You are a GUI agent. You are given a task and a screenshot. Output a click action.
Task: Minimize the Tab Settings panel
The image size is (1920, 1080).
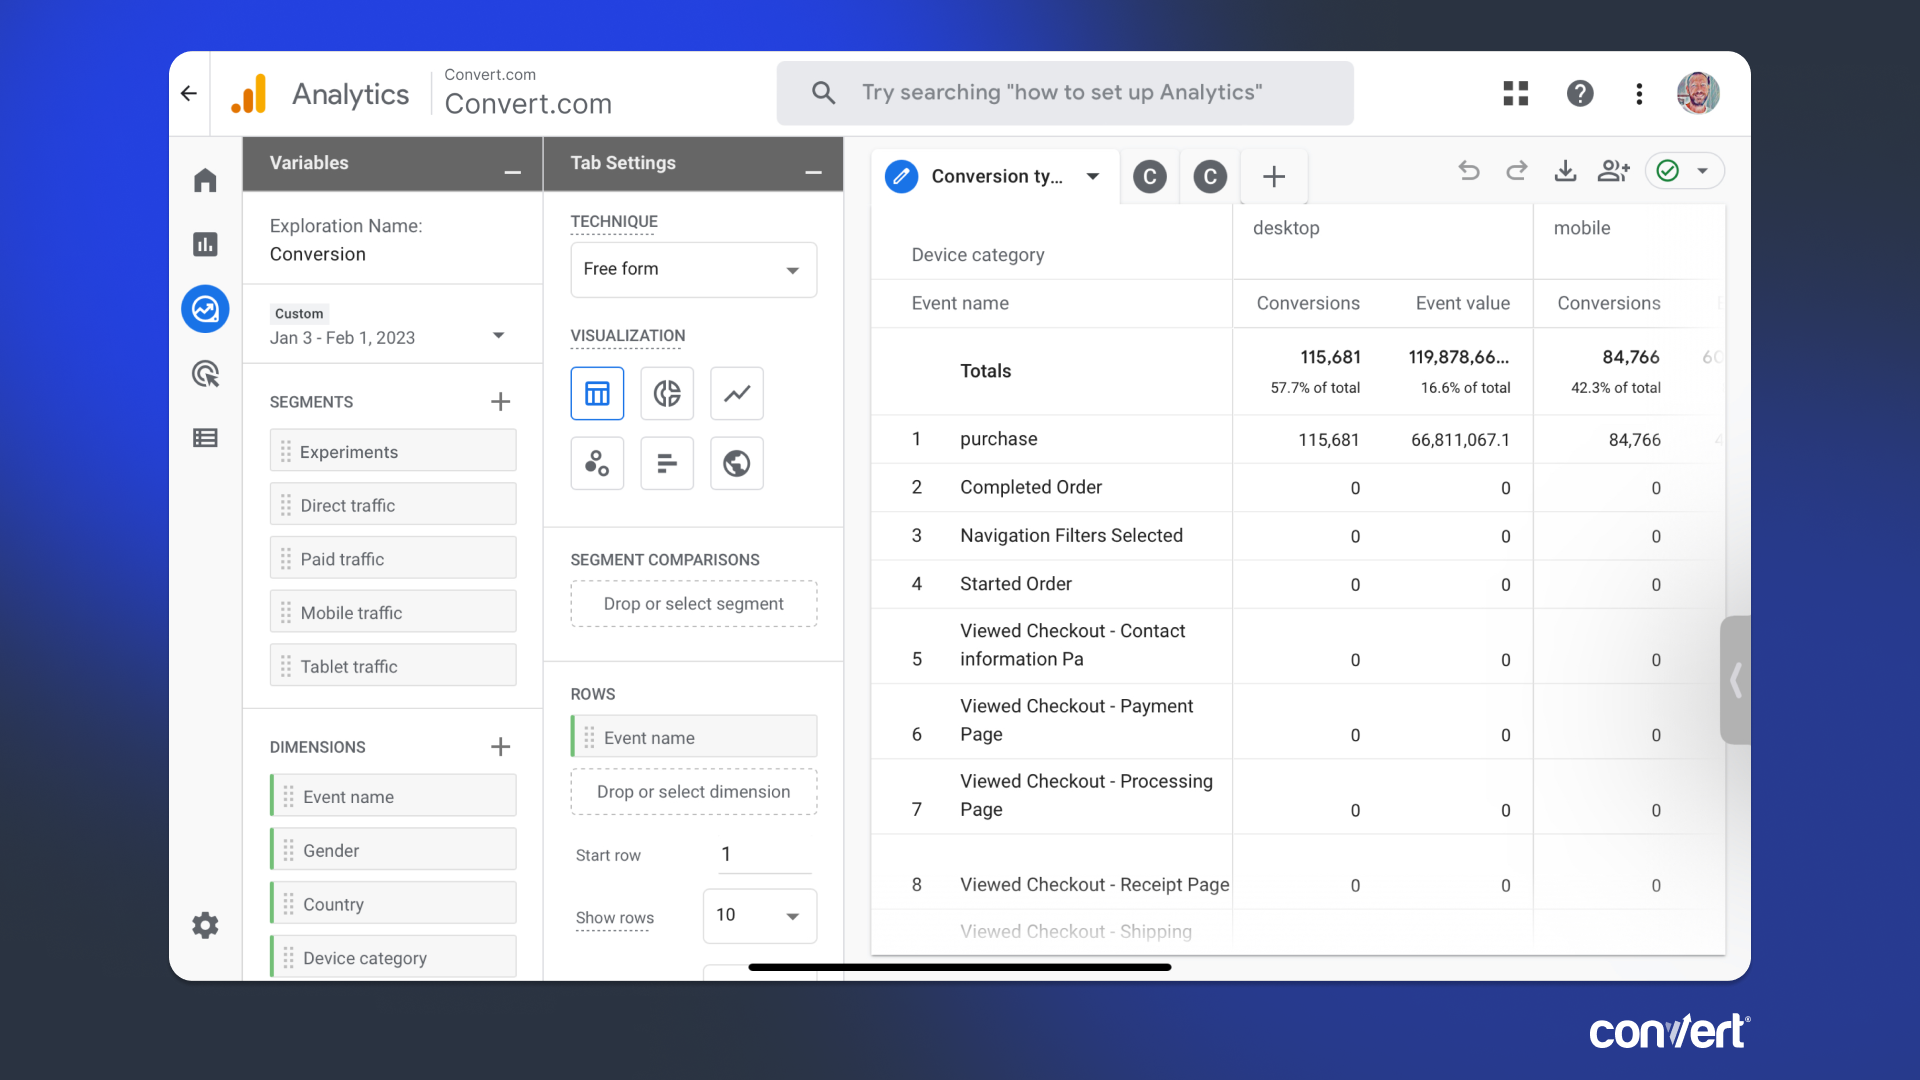tap(814, 172)
